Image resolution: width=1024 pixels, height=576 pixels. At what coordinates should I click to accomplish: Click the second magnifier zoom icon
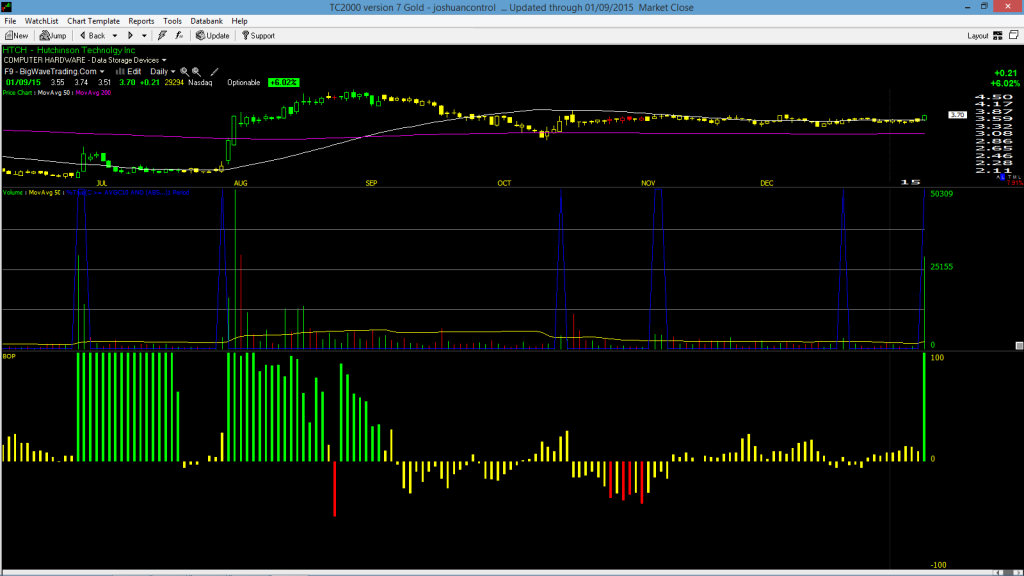pos(196,72)
